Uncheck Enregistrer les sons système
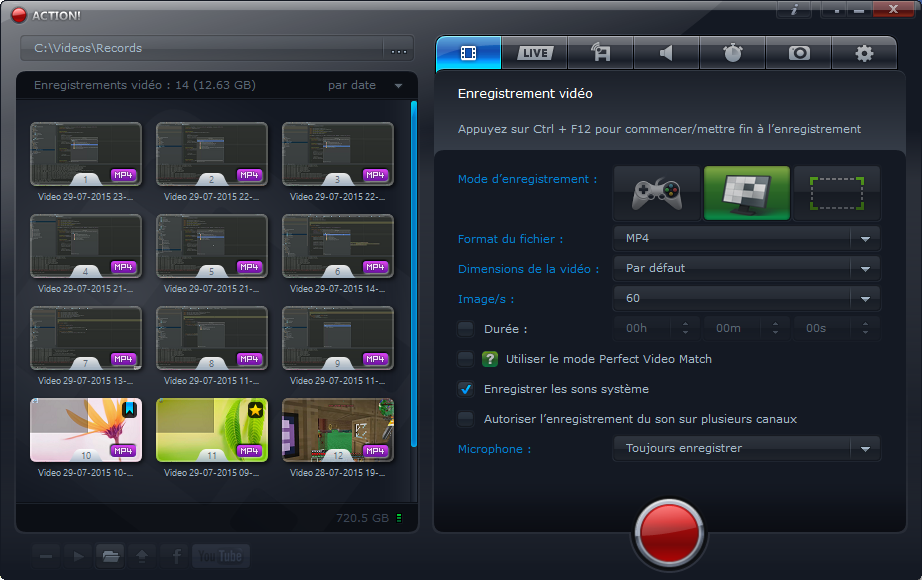Screen dimensions: 922x580 click(465, 389)
